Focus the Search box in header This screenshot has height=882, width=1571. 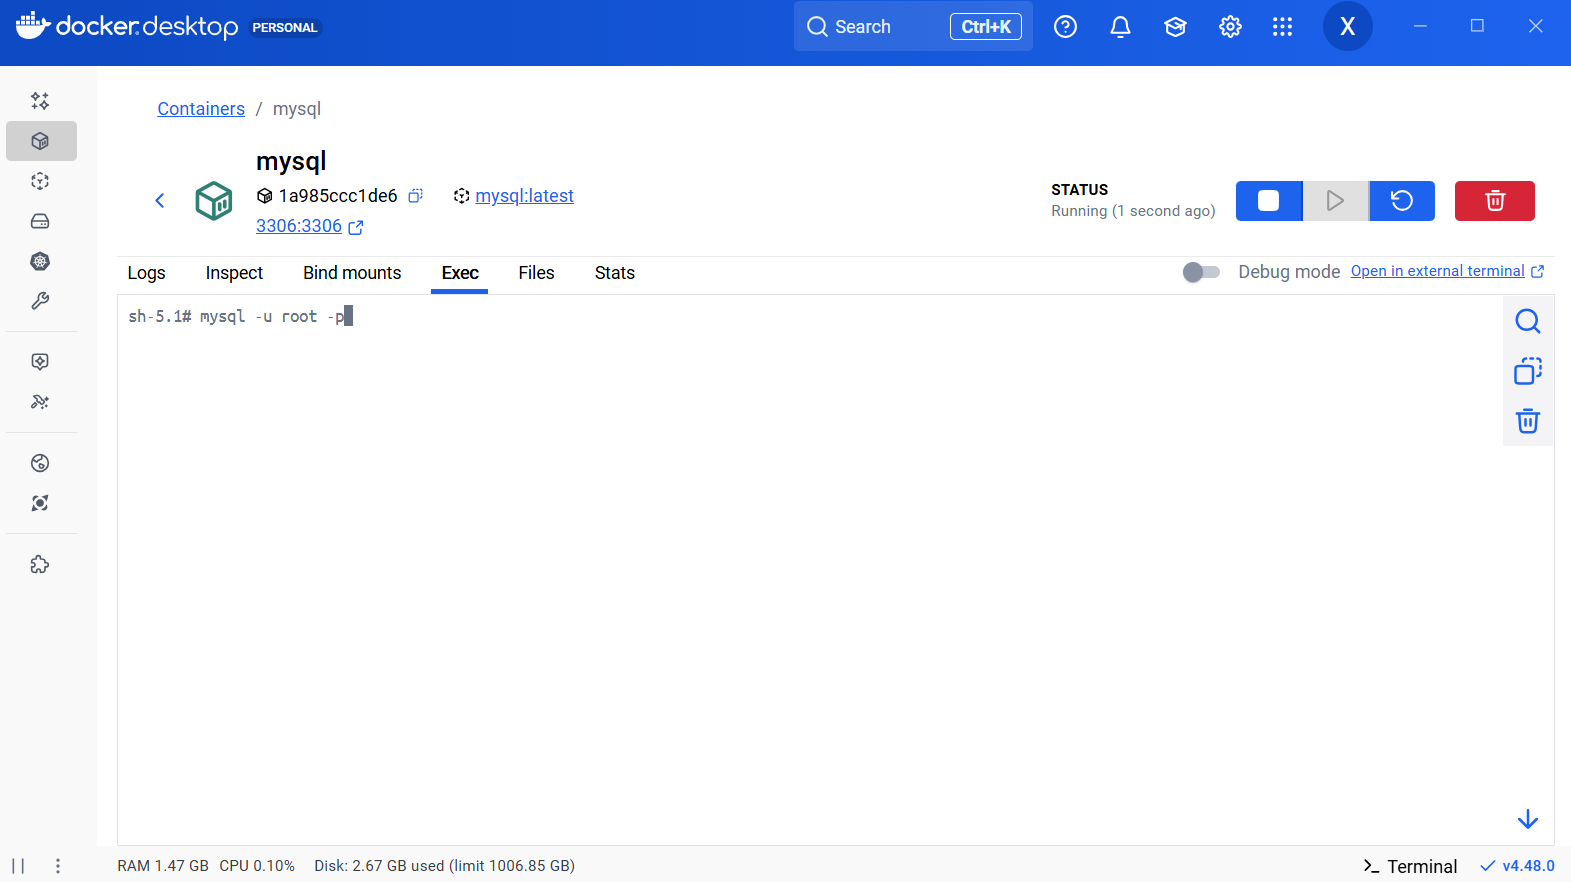(913, 27)
